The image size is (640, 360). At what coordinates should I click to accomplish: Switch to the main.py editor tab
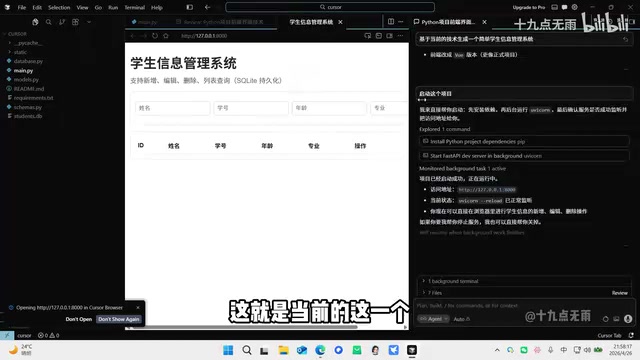point(144,22)
